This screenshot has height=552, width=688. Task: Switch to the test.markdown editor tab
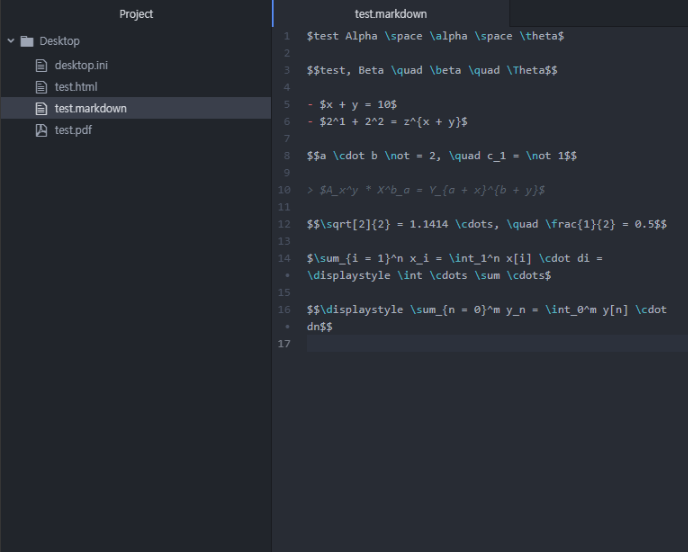[391, 14]
